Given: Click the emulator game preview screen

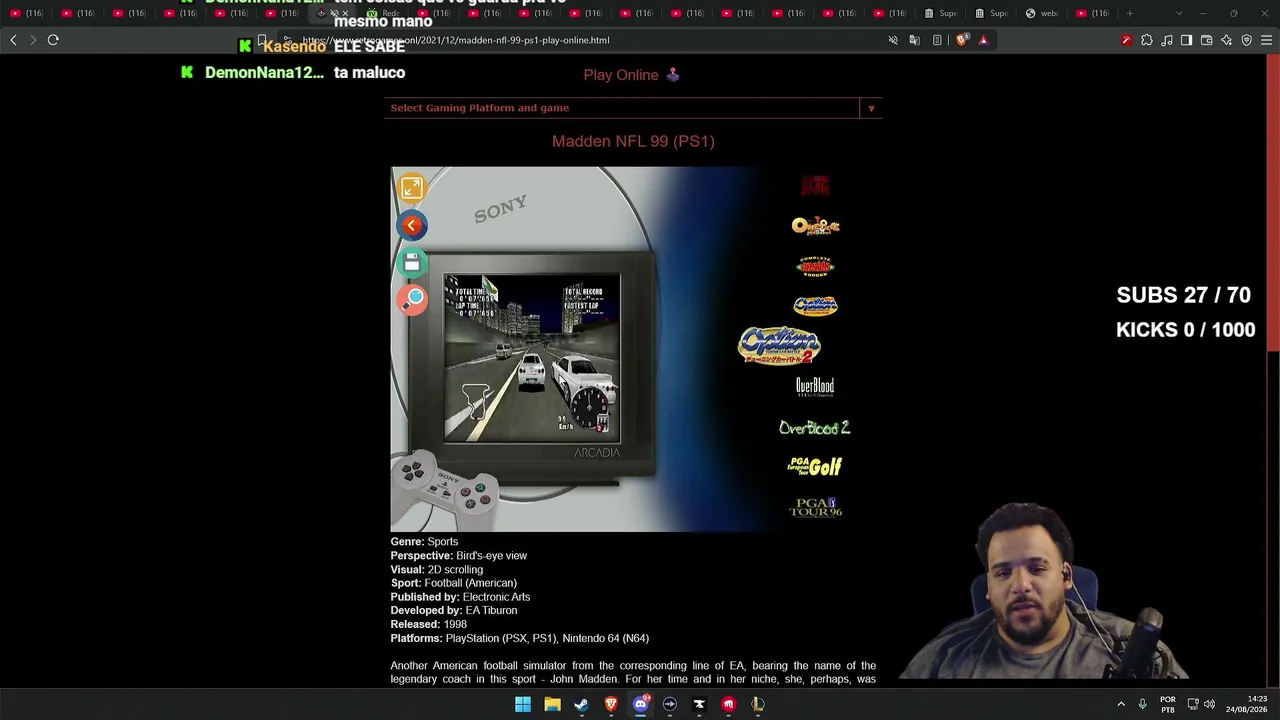Looking at the screenshot, I should click(532, 358).
